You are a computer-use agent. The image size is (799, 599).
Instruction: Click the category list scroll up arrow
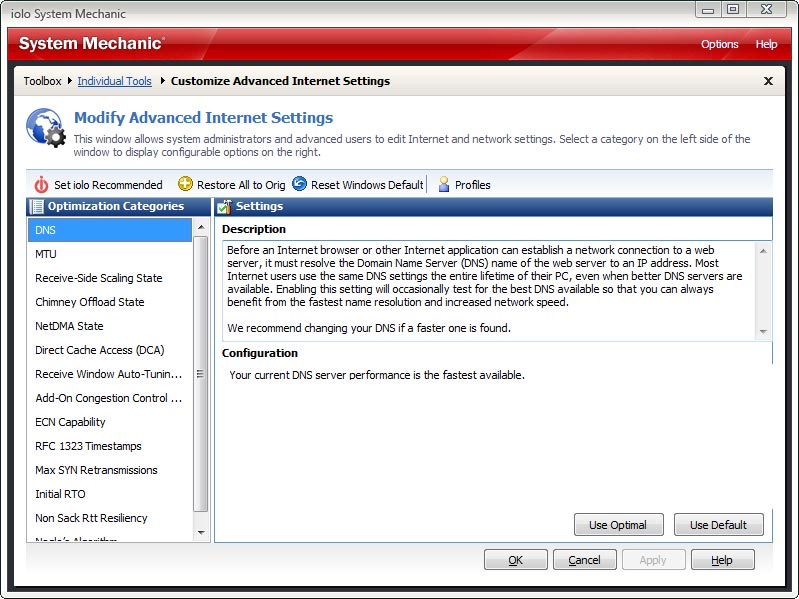point(201,227)
